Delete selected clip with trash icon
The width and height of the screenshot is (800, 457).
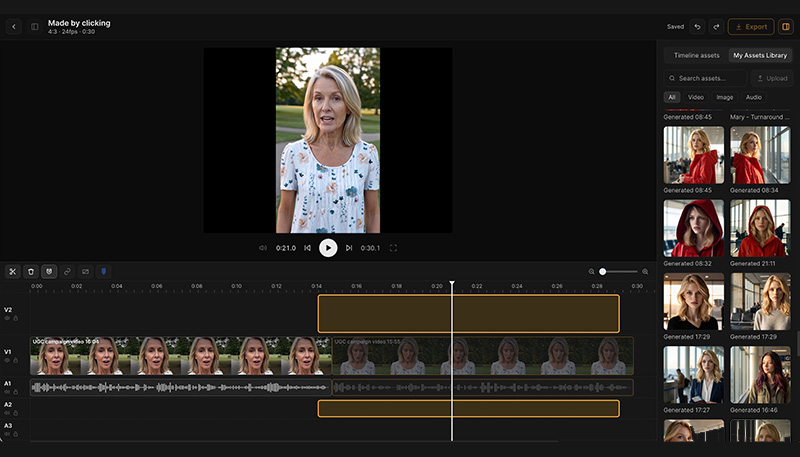pos(31,271)
